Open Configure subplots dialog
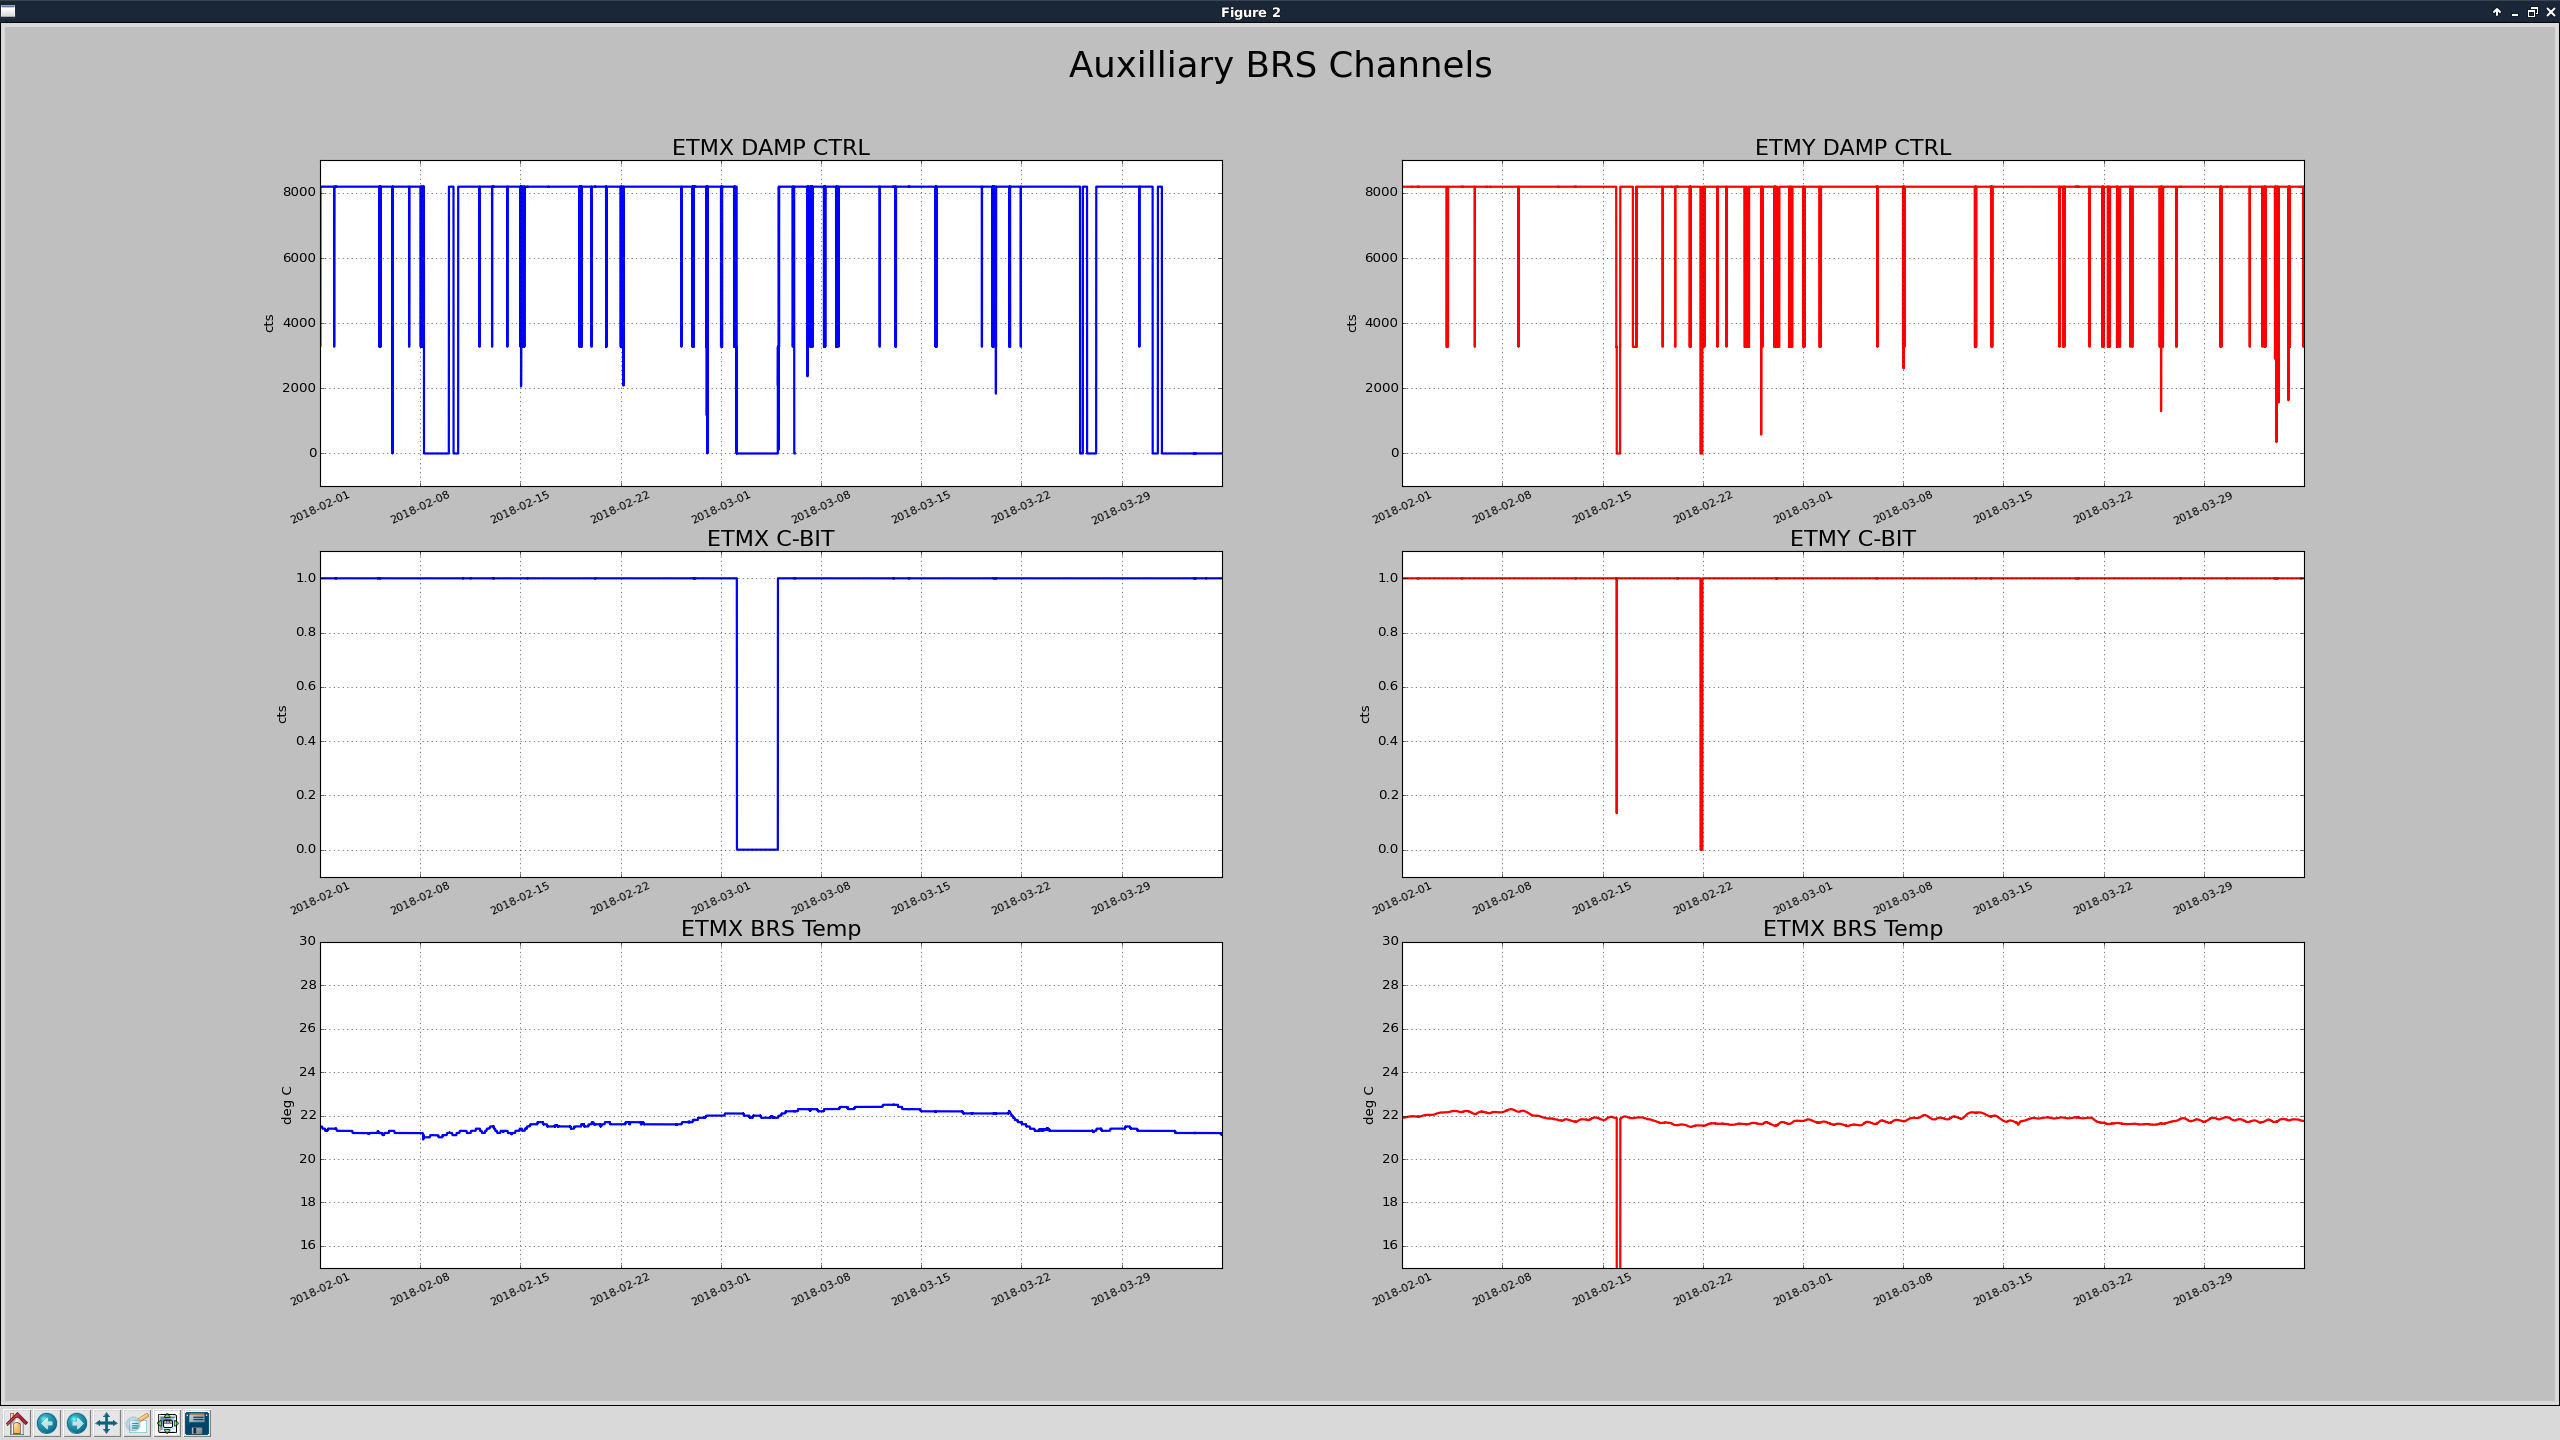The width and height of the screenshot is (2560, 1440). click(x=167, y=1423)
